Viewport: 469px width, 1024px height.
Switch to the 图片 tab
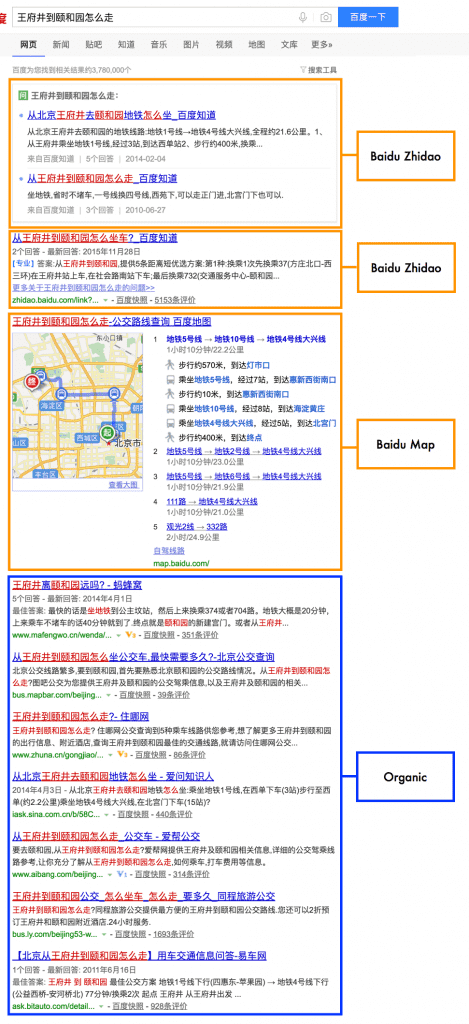coord(191,45)
